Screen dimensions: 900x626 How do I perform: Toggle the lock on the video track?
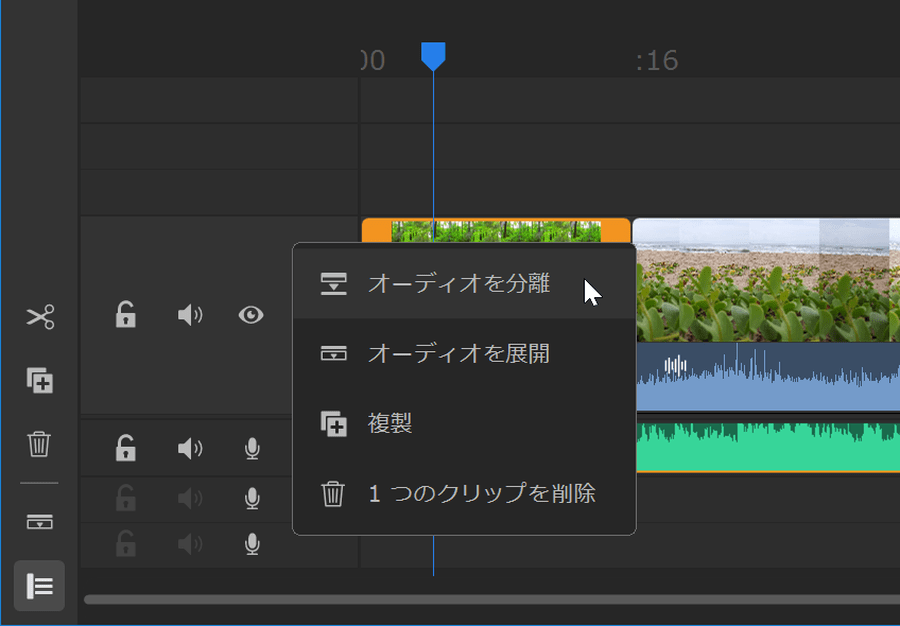[125, 316]
